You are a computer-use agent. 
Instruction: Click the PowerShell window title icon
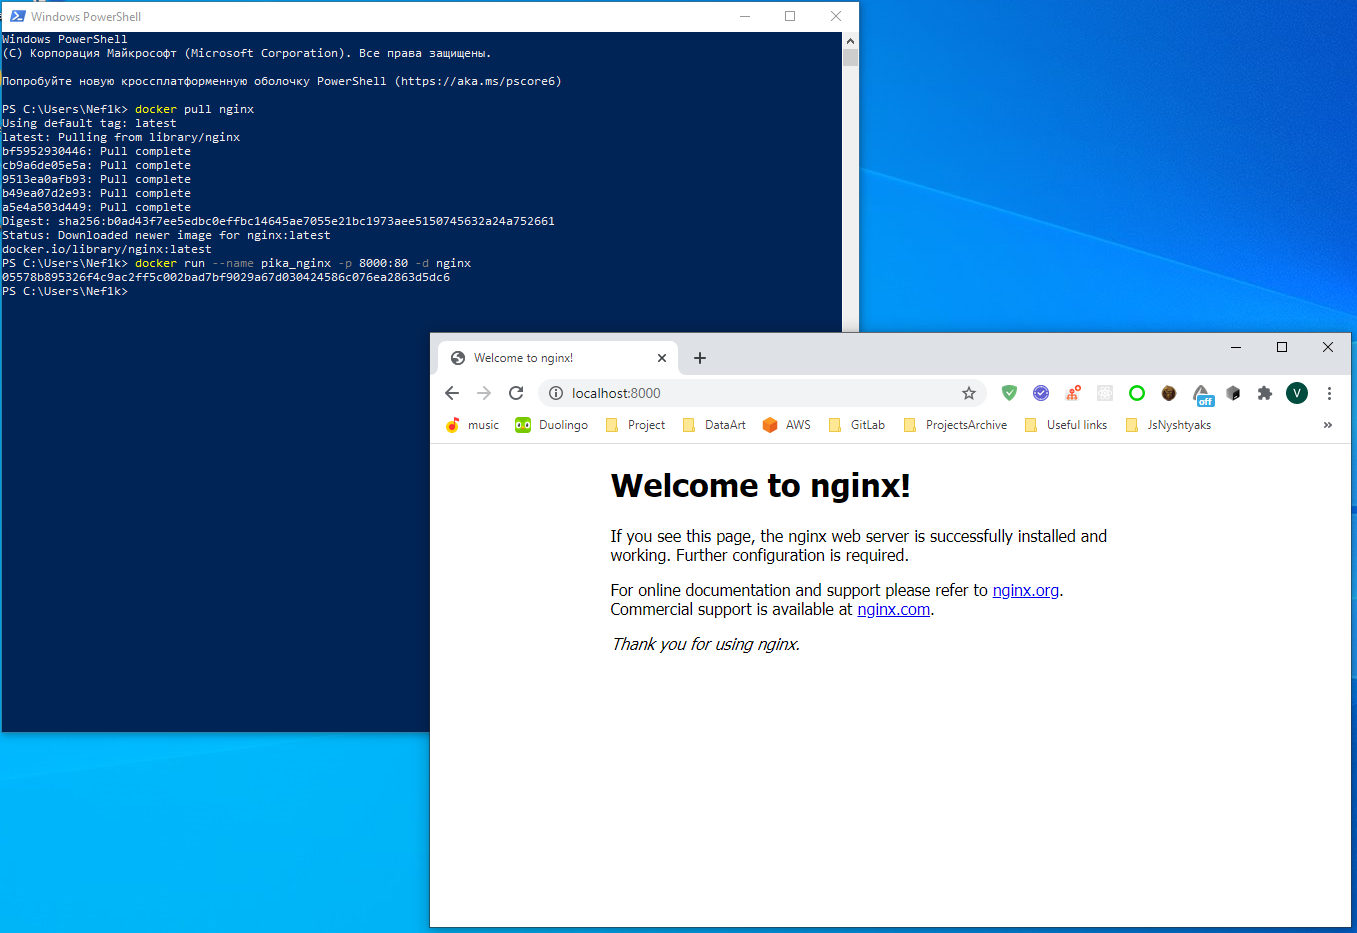pos(17,16)
